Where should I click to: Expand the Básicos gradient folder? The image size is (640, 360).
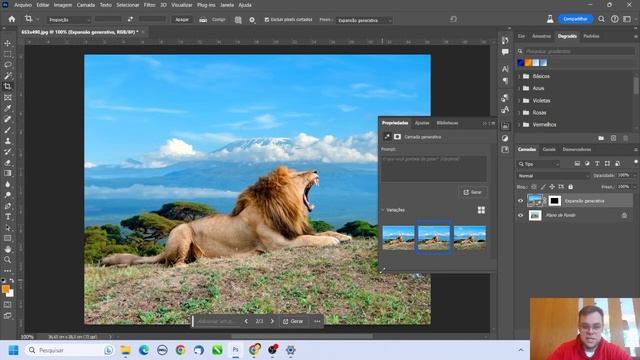click(519, 76)
